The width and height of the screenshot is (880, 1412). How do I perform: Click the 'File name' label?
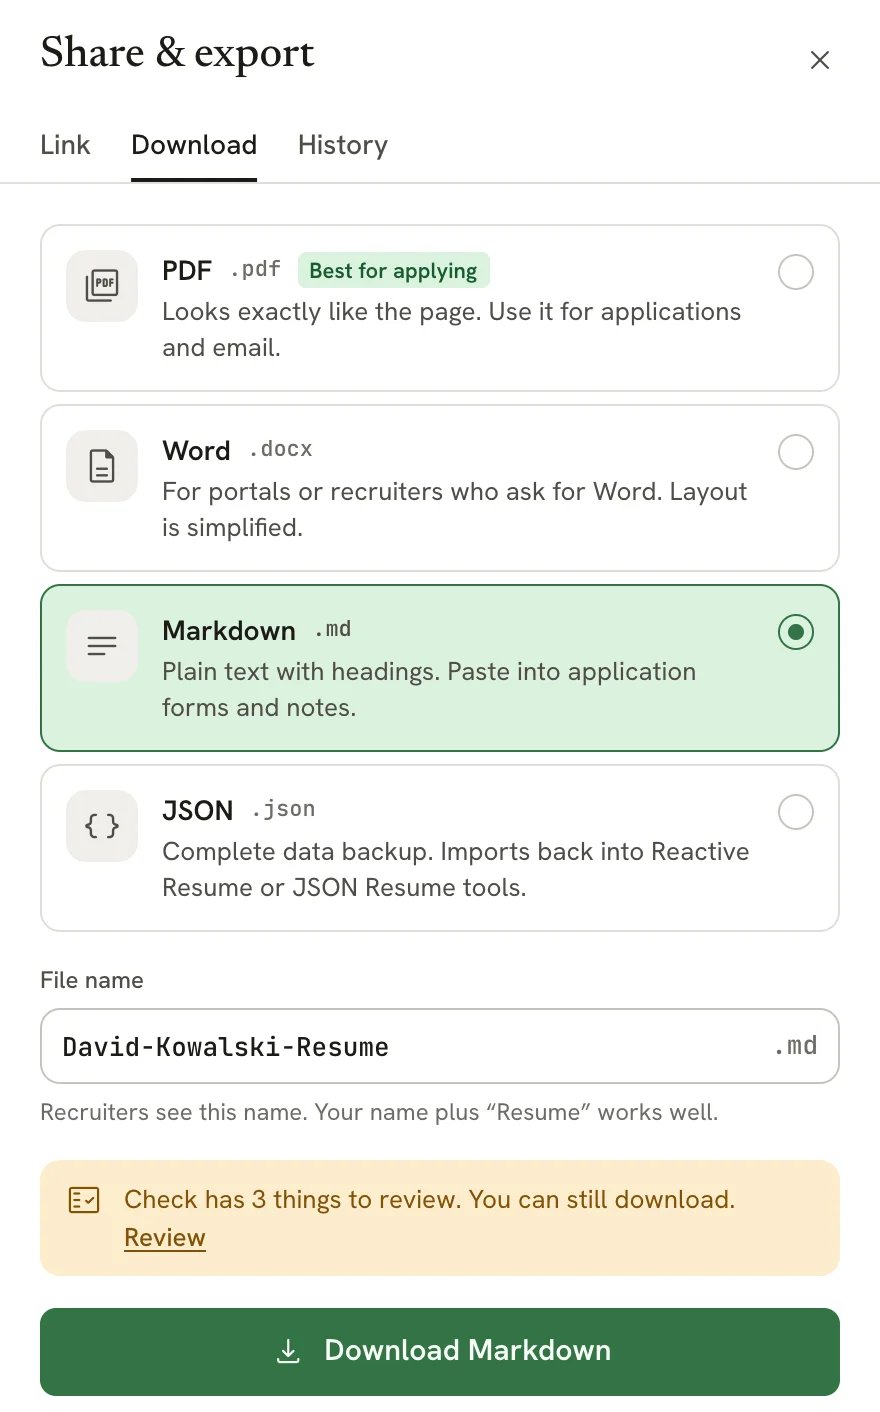[92, 980]
